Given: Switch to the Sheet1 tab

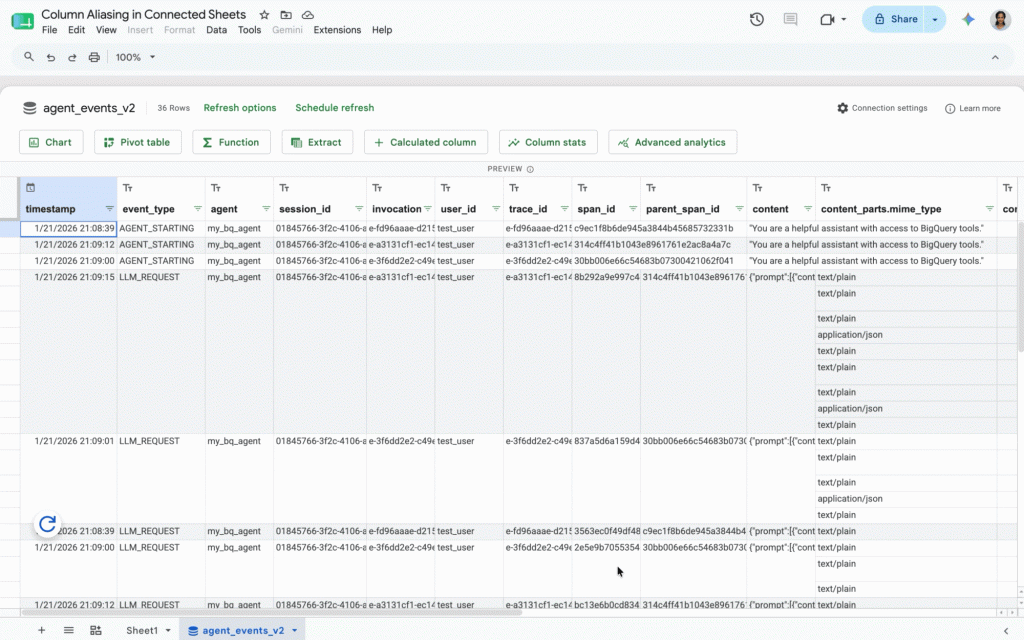Looking at the screenshot, I should click(x=142, y=630).
